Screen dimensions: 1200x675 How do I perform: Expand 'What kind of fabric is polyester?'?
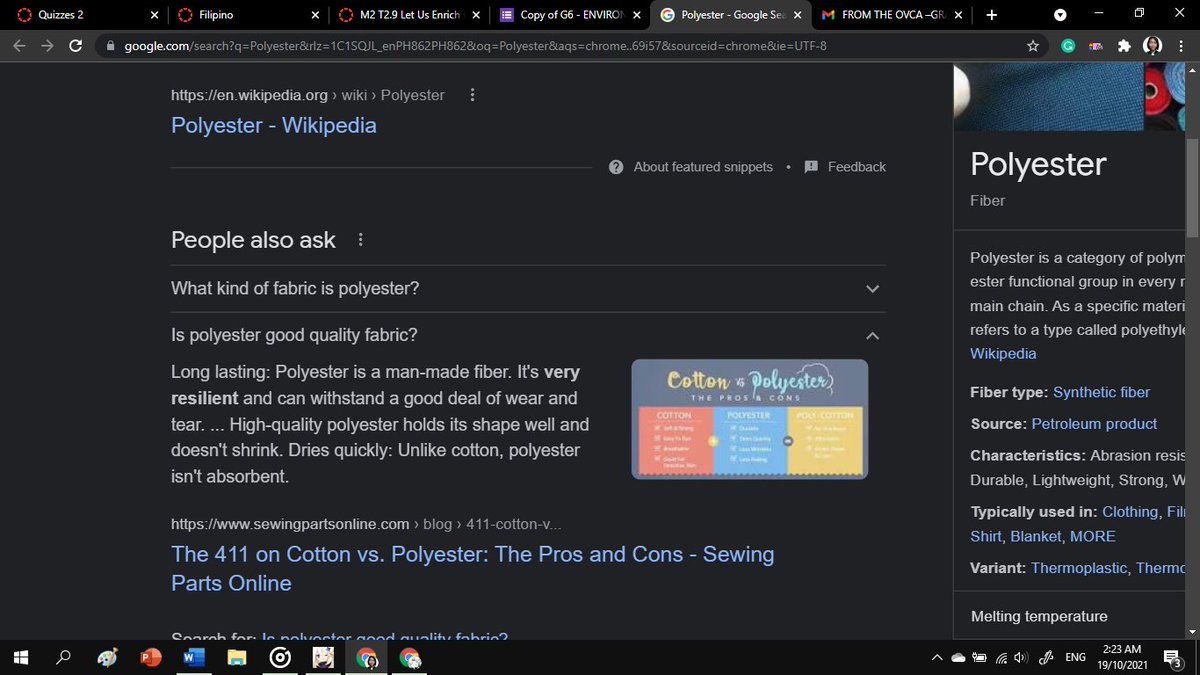(528, 288)
